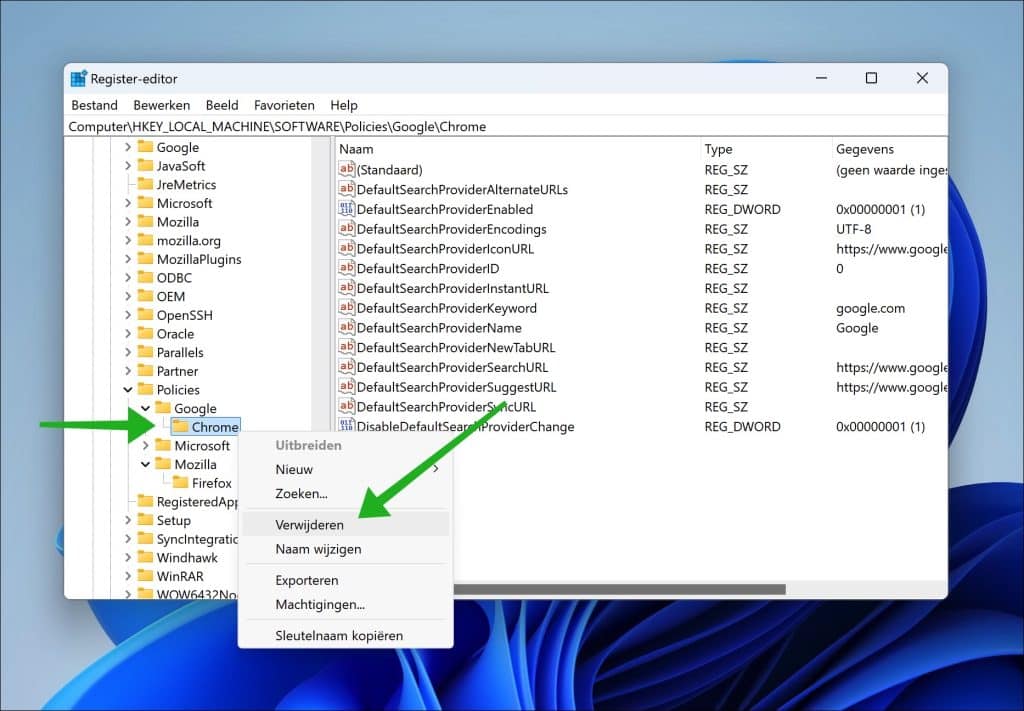Open the Help menu
1024x711 pixels.
click(x=344, y=105)
